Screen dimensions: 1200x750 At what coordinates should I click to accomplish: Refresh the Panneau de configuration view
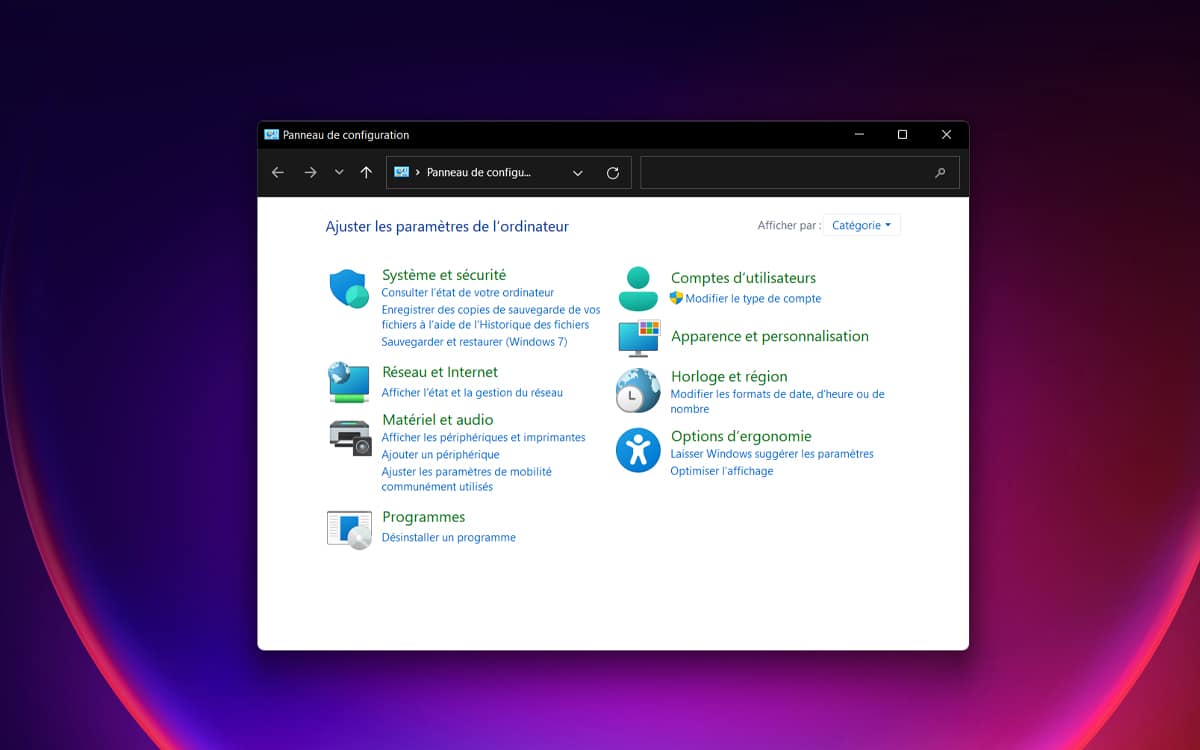click(x=613, y=173)
